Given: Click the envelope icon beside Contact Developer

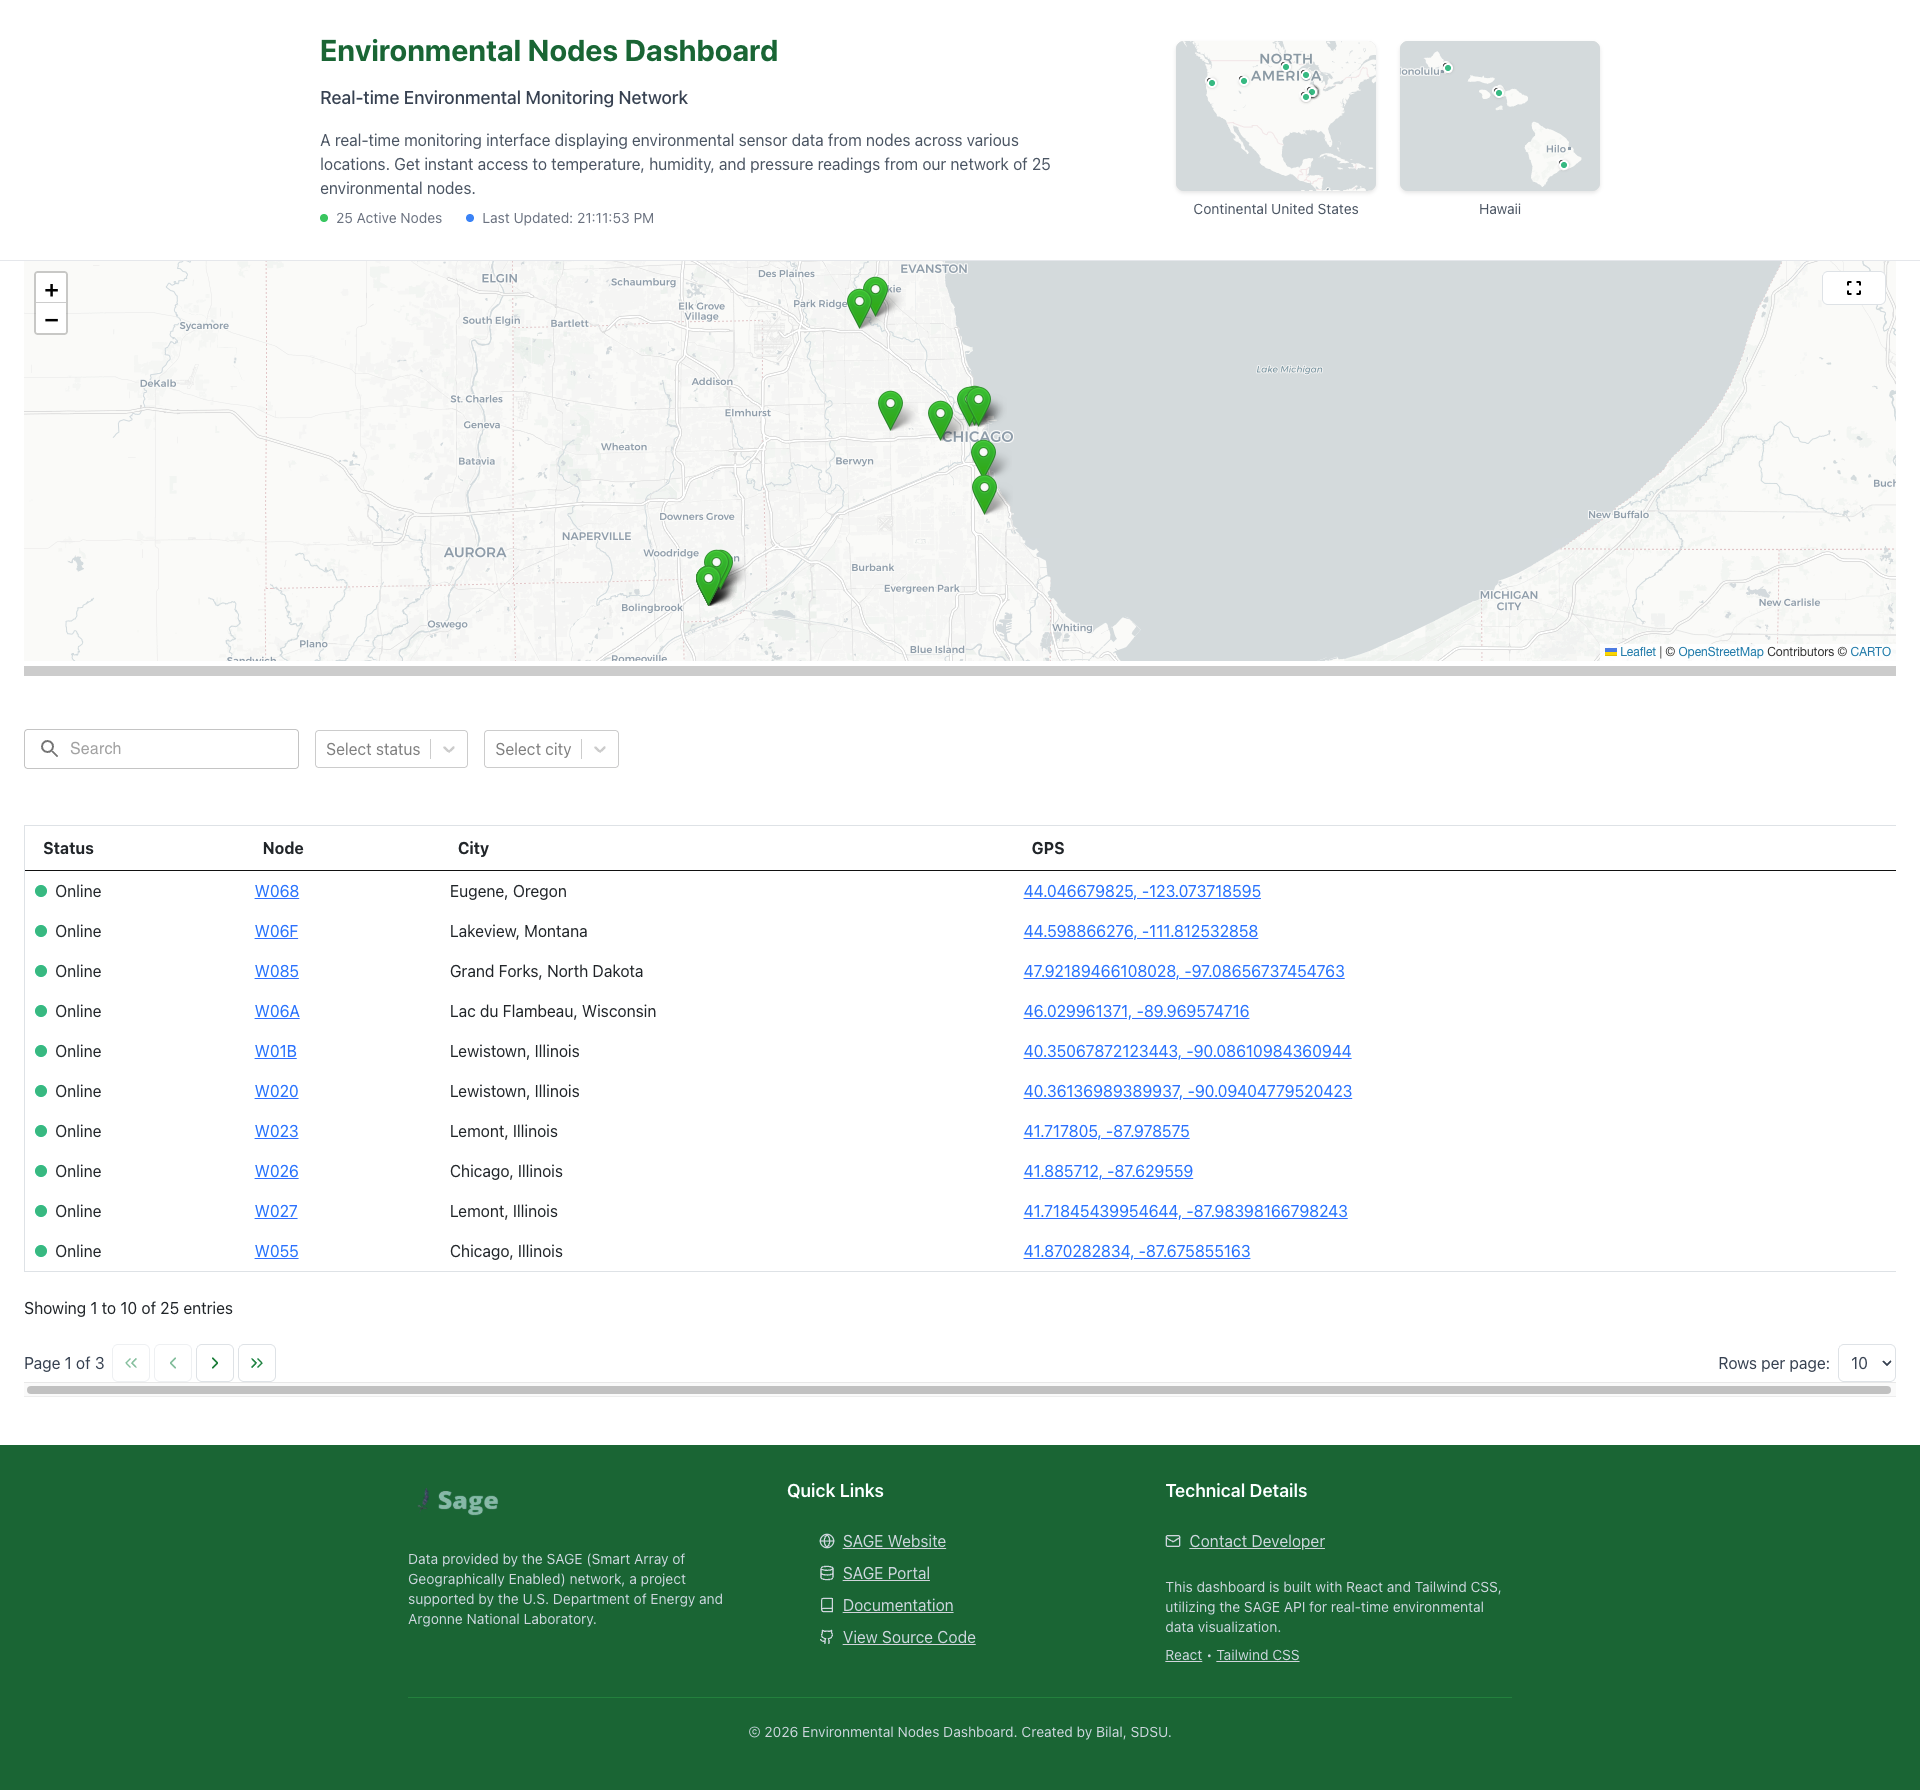Looking at the screenshot, I should point(1172,1541).
